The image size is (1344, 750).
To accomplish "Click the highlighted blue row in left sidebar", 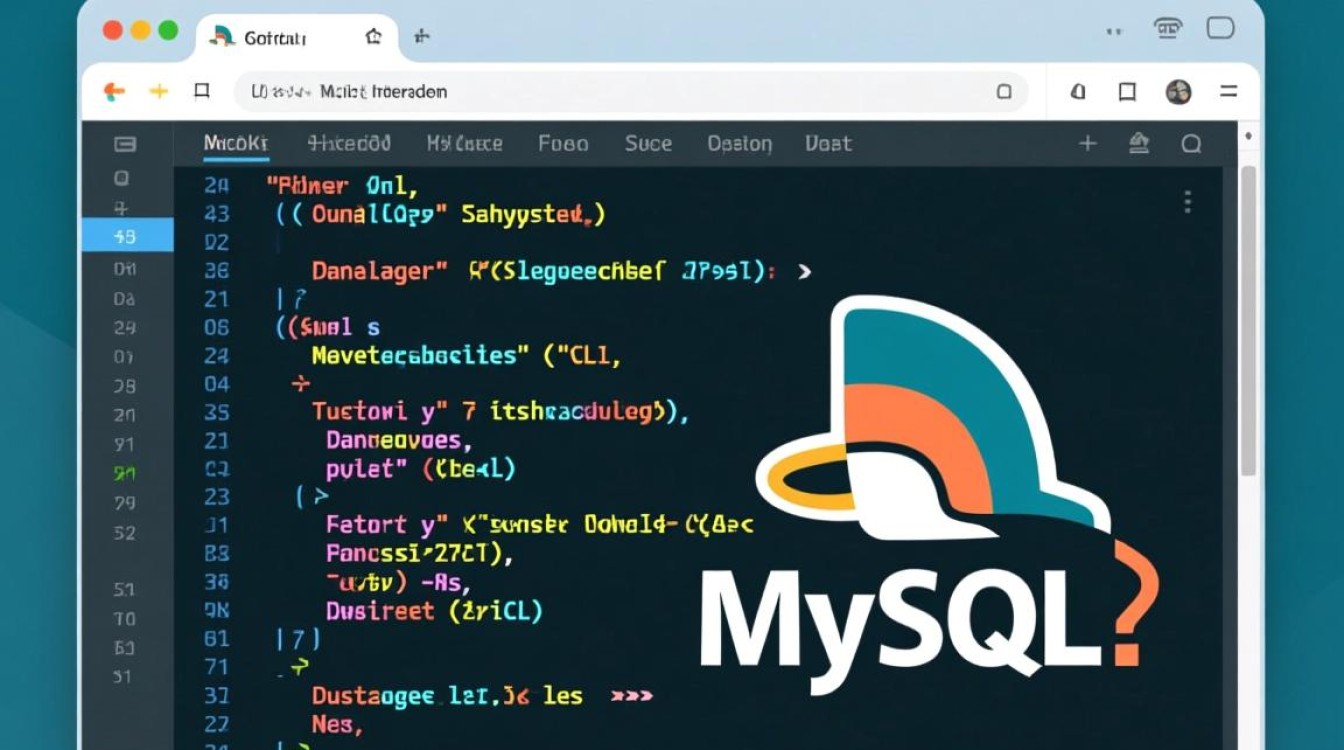I will pos(126,237).
